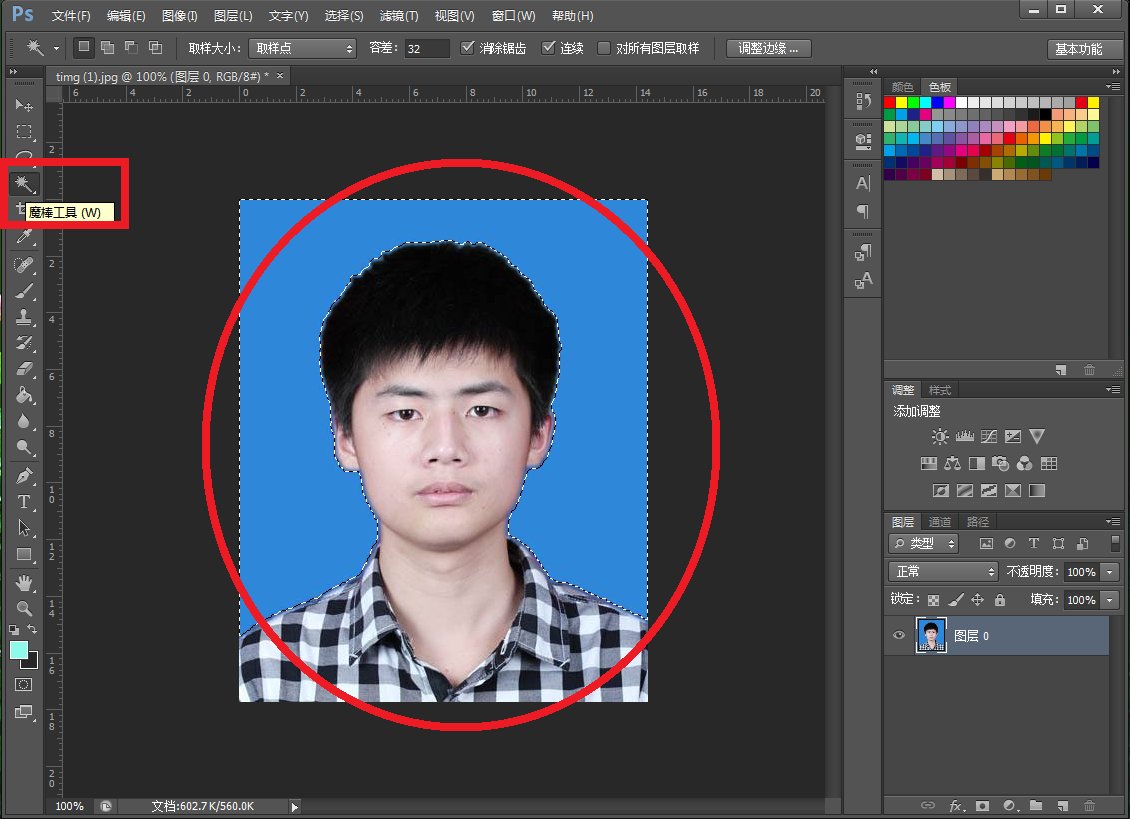Select the Move tool in toolbar

(x=24, y=105)
